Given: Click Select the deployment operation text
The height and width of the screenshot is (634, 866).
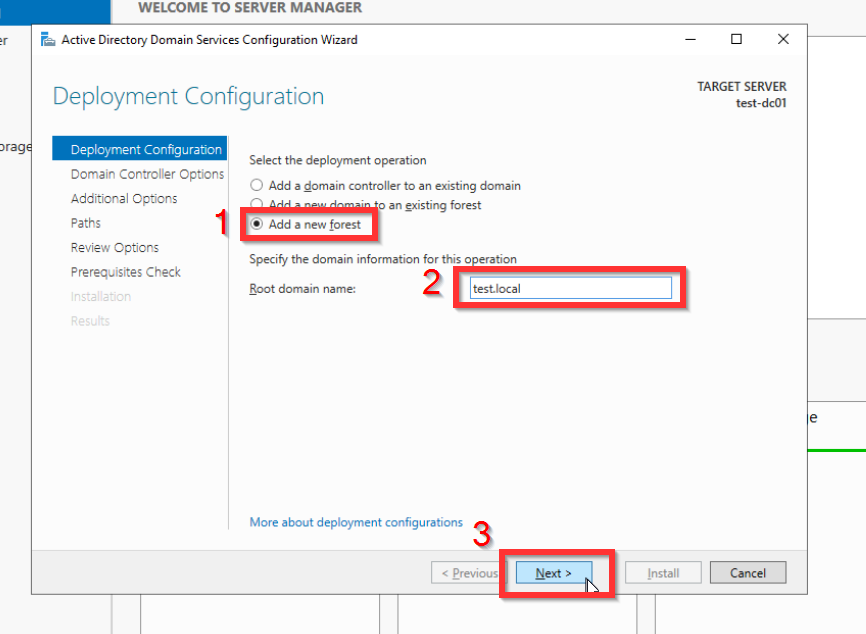Looking at the screenshot, I should click(x=337, y=160).
